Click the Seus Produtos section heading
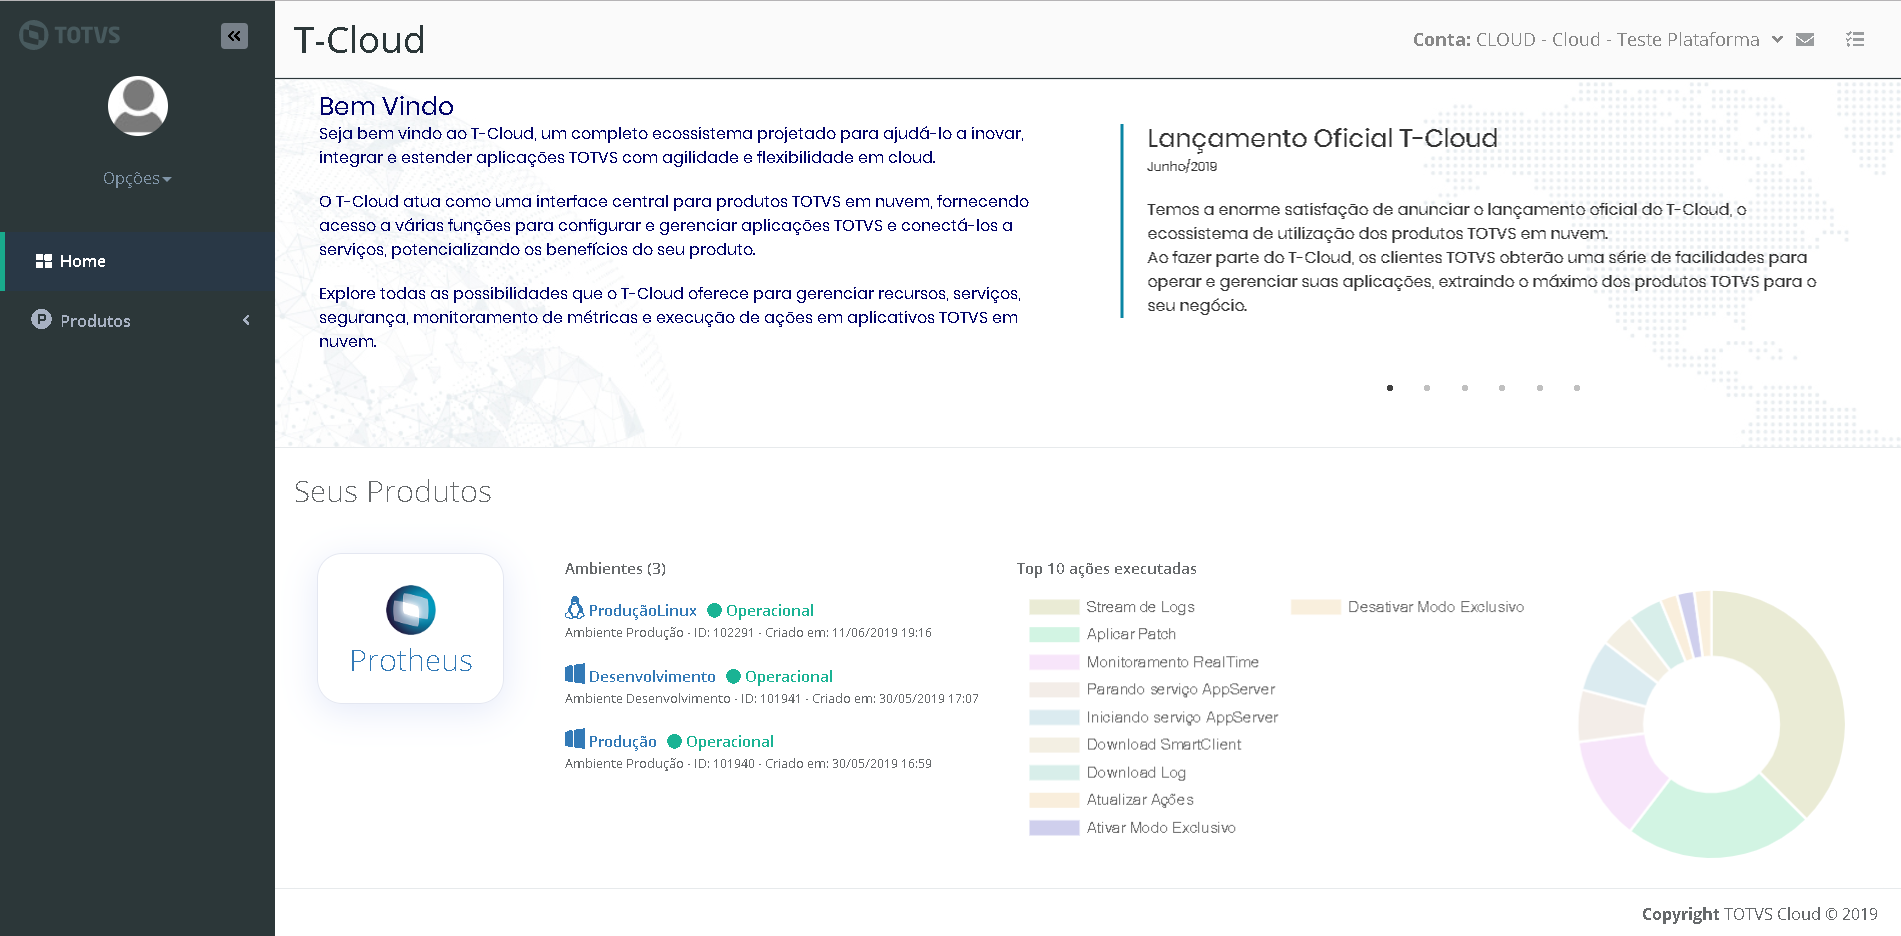Screen dimensions: 1901x936 click(x=393, y=492)
